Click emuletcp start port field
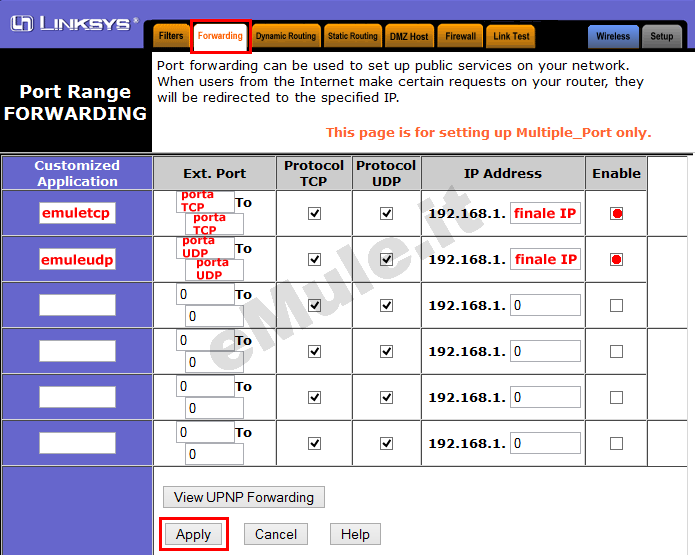This screenshot has width=695, height=555. click(205, 202)
